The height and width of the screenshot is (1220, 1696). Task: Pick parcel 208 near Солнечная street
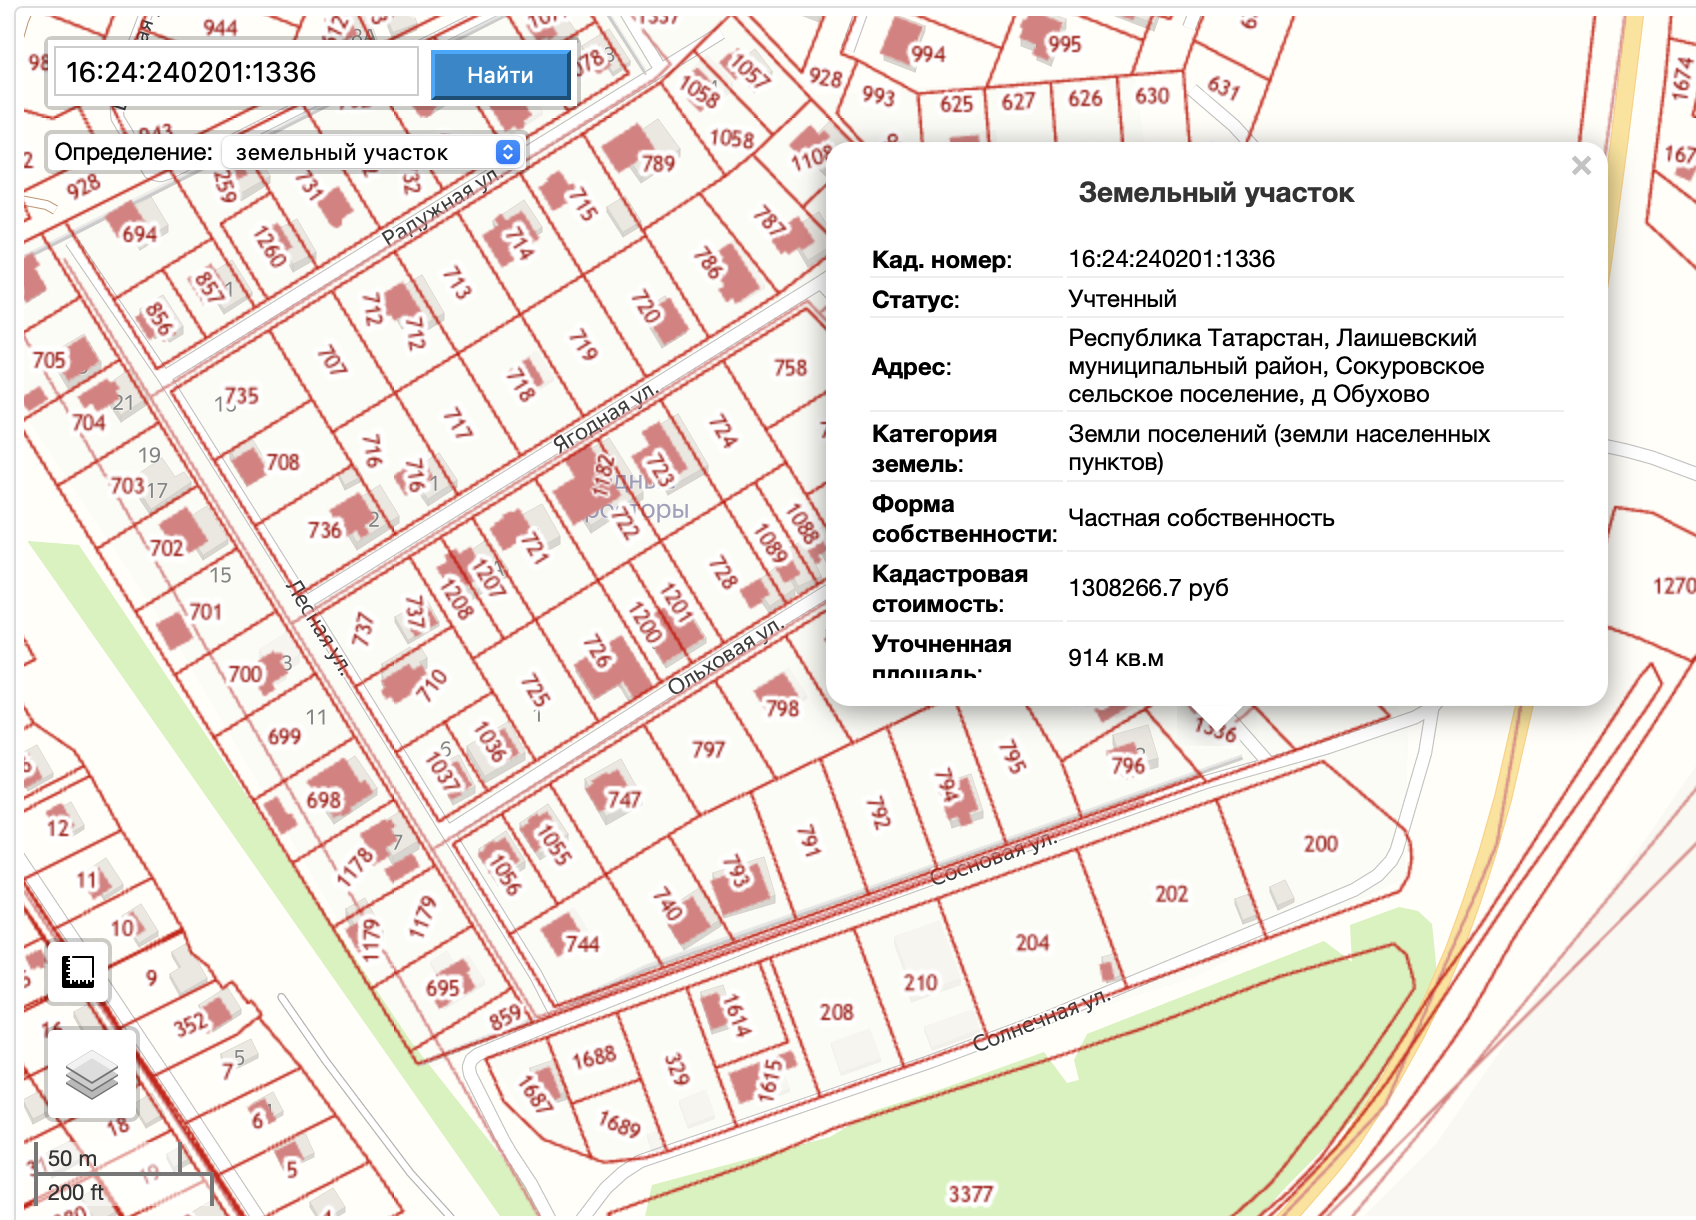click(x=836, y=1013)
